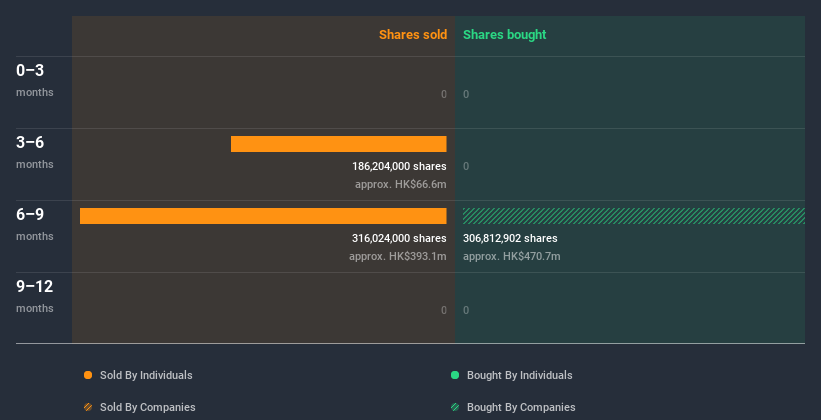Click the striped Sold By Companies legend icon
The height and width of the screenshot is (420, 821).
[x=88, y=407]
